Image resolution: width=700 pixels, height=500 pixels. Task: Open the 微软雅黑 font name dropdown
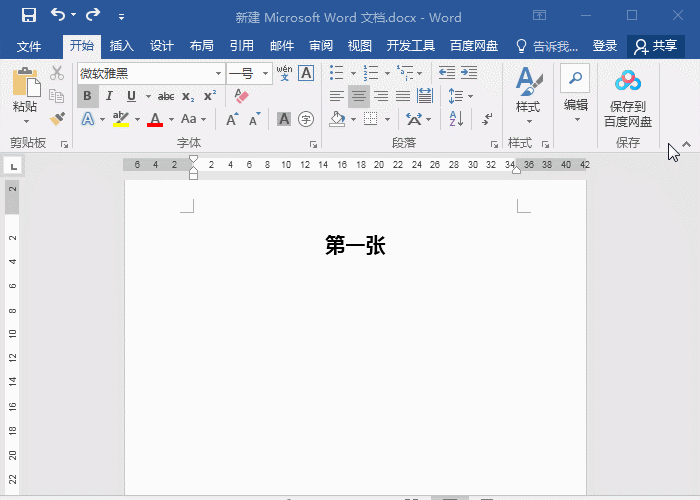(218, 74)
